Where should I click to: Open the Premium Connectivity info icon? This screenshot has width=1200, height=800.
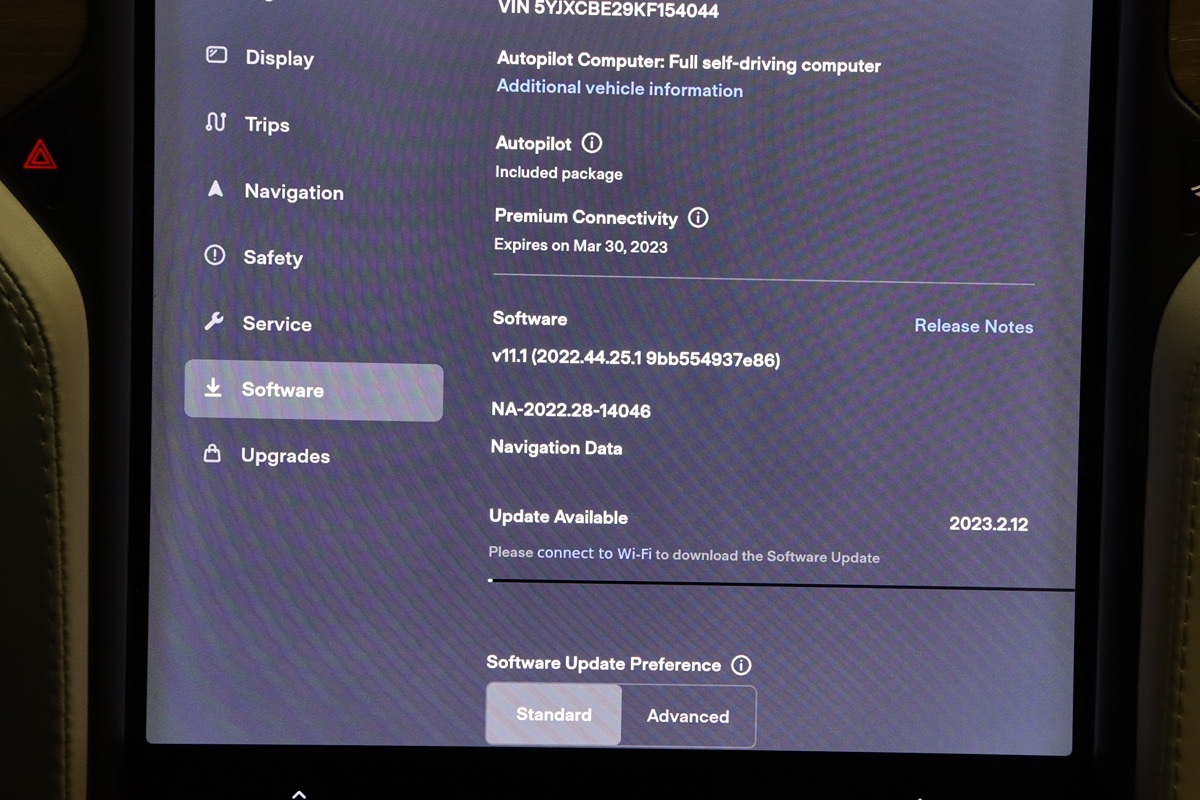click(x=698, y=217)
